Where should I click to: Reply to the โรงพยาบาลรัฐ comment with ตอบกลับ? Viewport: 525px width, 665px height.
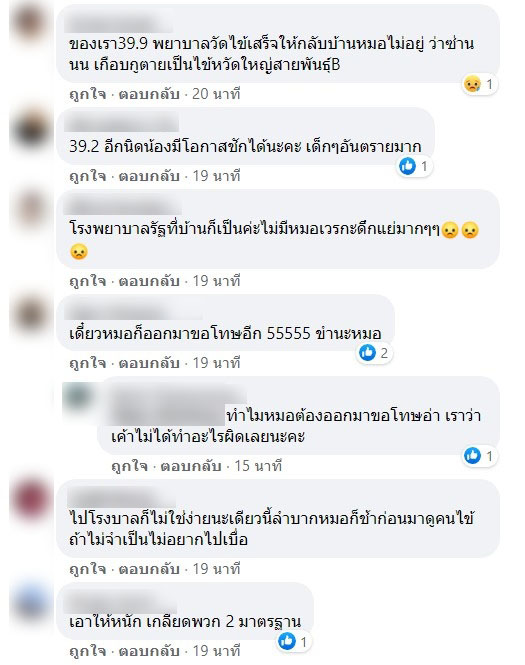149,281
